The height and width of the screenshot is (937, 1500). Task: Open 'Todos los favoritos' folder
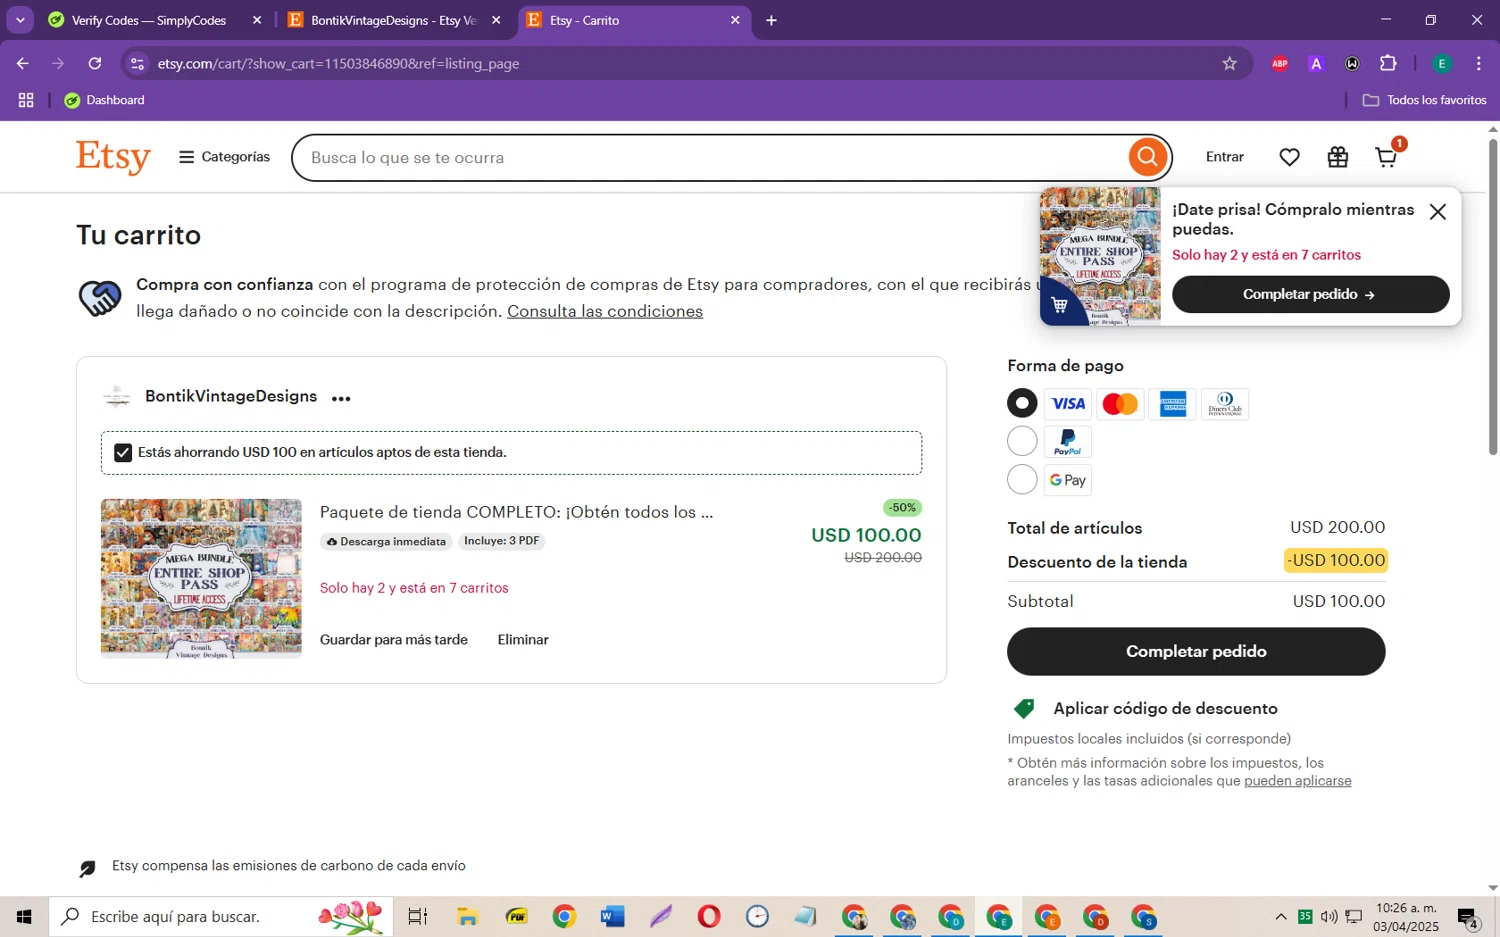[x=1424, y=100]
